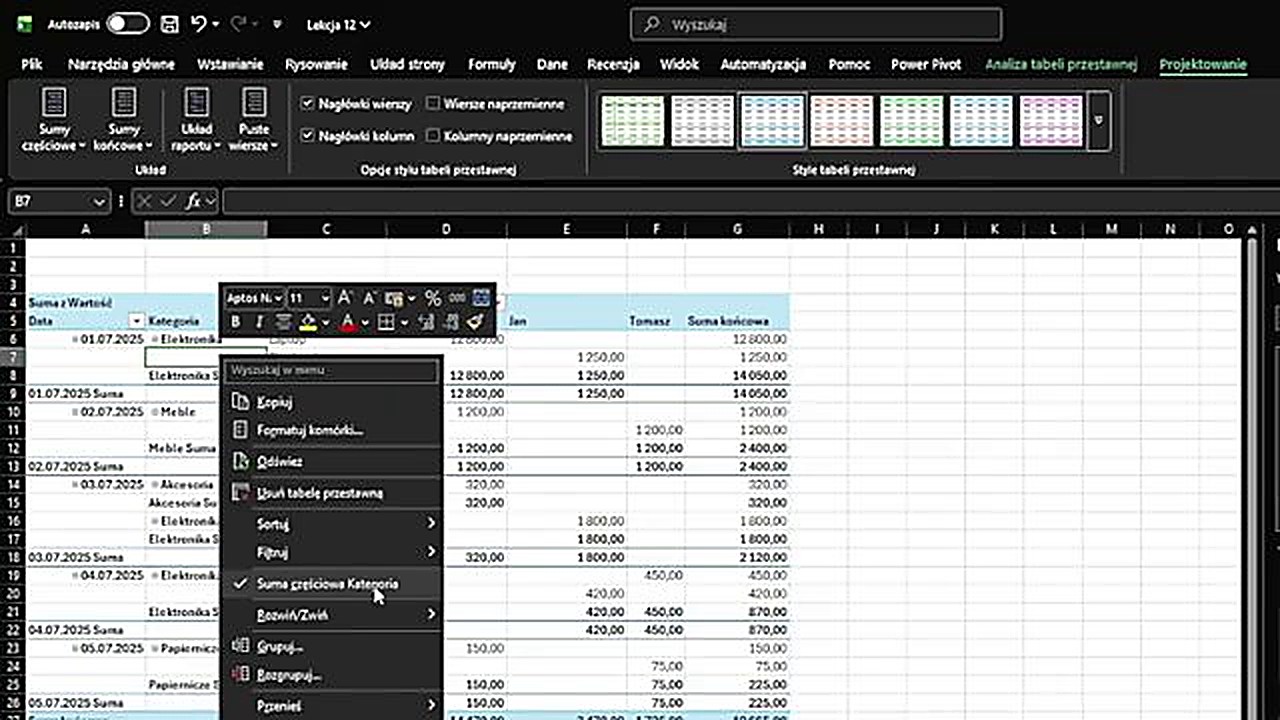The width and height of the screenshot is (1280, 720).
Task: Select Suma częściowa Kategoria menu entry
Action: click(327, 584)
